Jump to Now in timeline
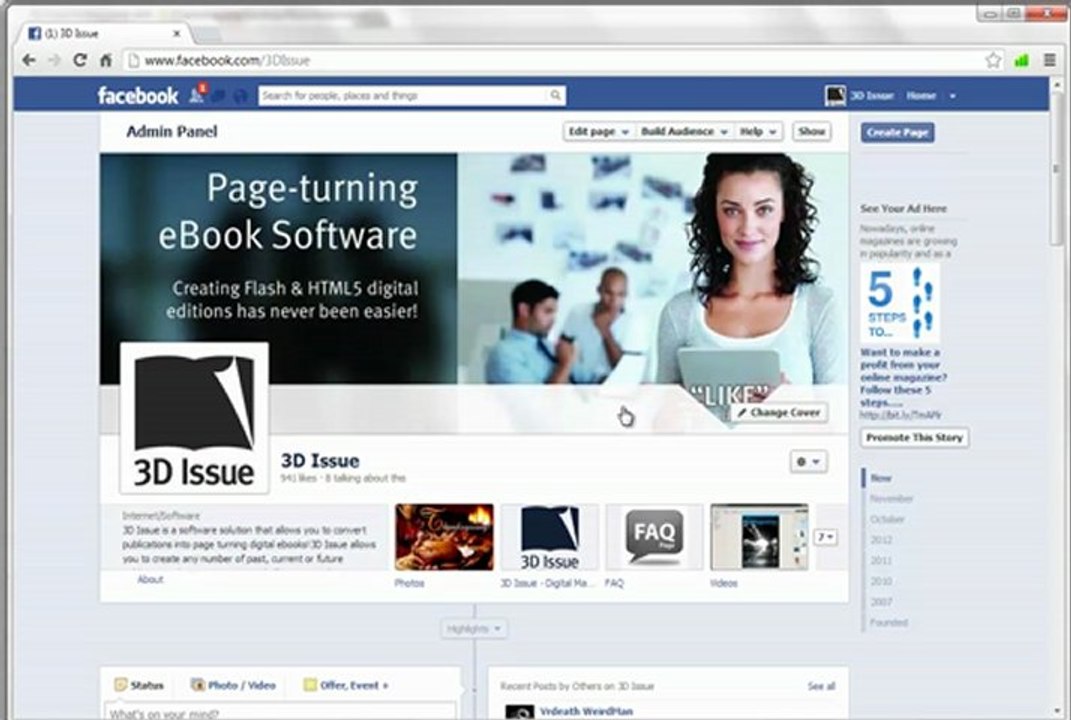The image size is (1071, 720). point(880,478)
